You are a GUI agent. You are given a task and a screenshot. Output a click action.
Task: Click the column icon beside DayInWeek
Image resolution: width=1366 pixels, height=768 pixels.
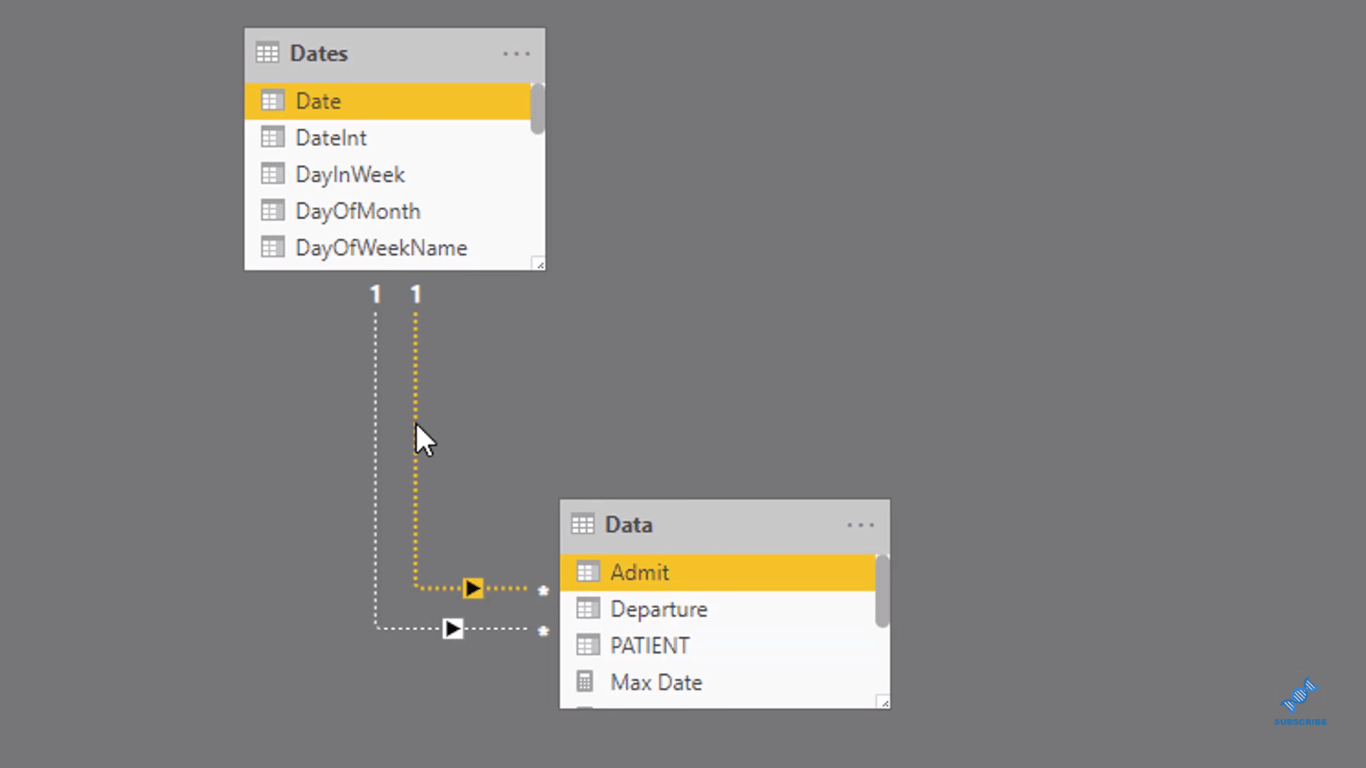[272, 174]
